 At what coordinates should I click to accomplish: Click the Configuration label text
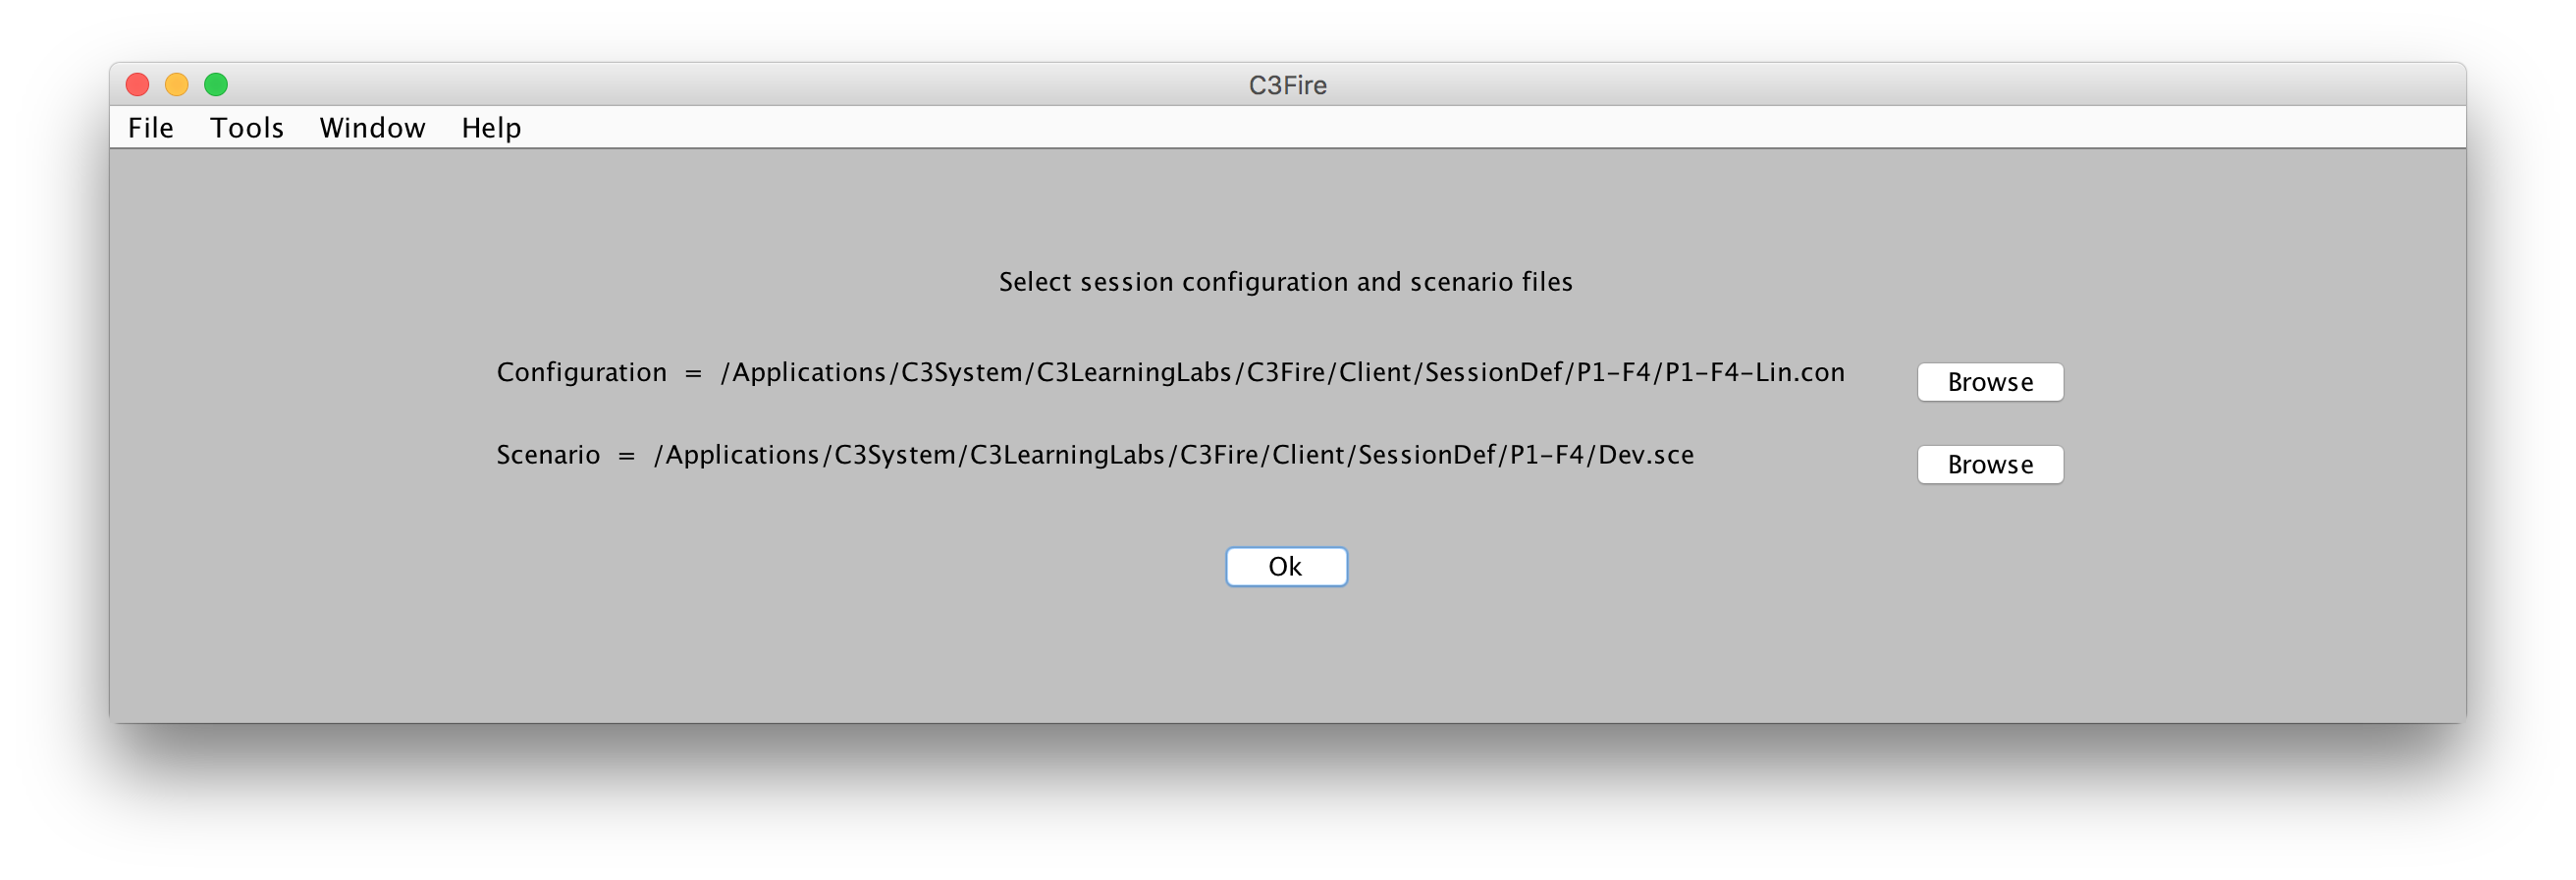[x=581, y=373]
